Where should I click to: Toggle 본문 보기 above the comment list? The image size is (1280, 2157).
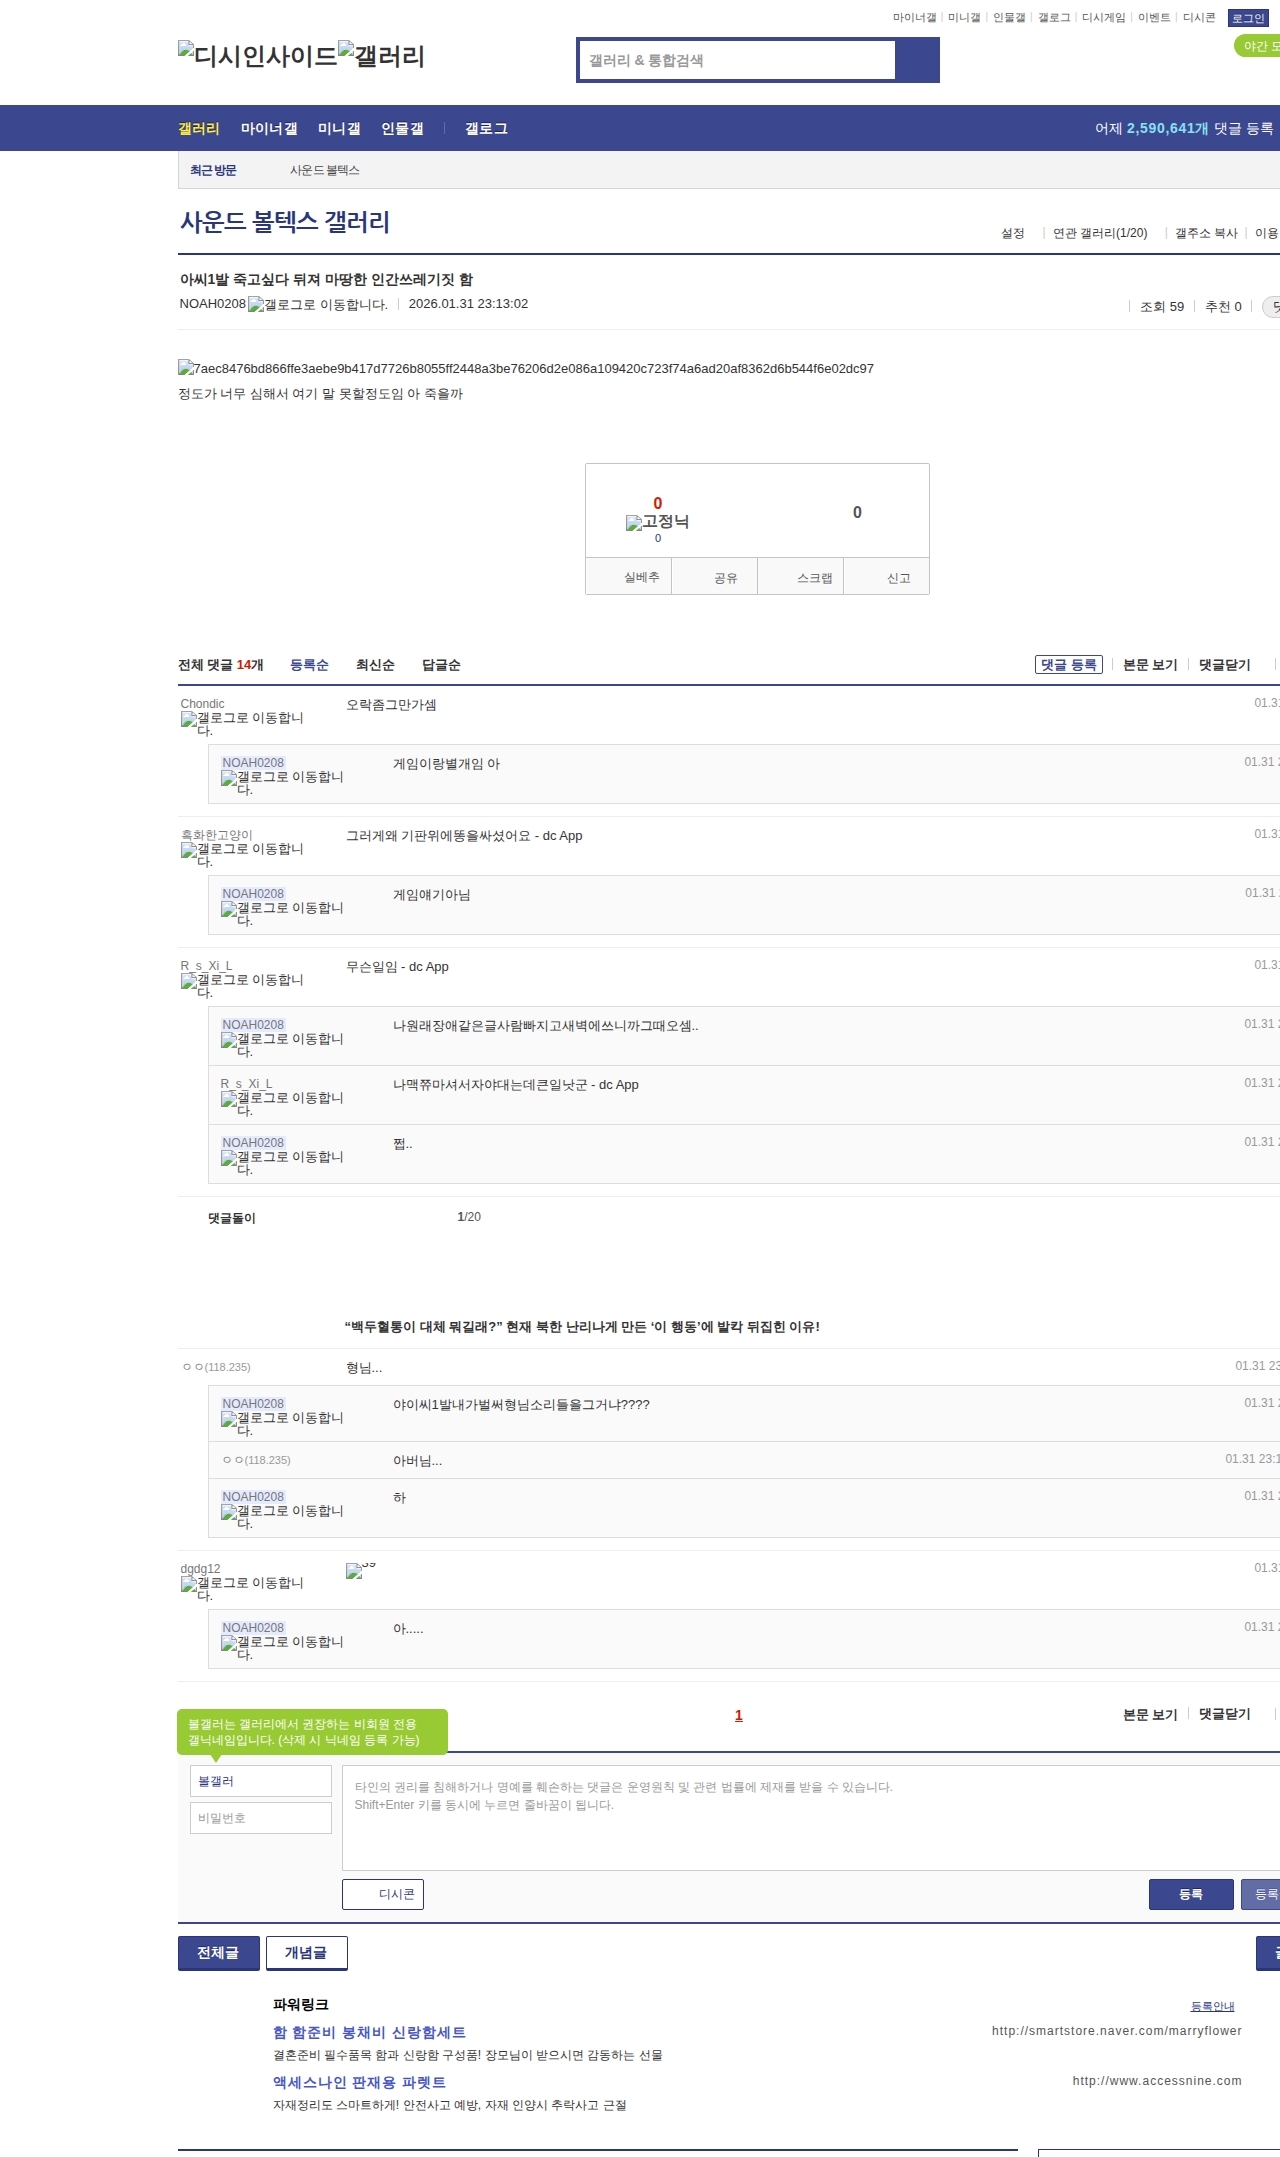(1150, 665)
